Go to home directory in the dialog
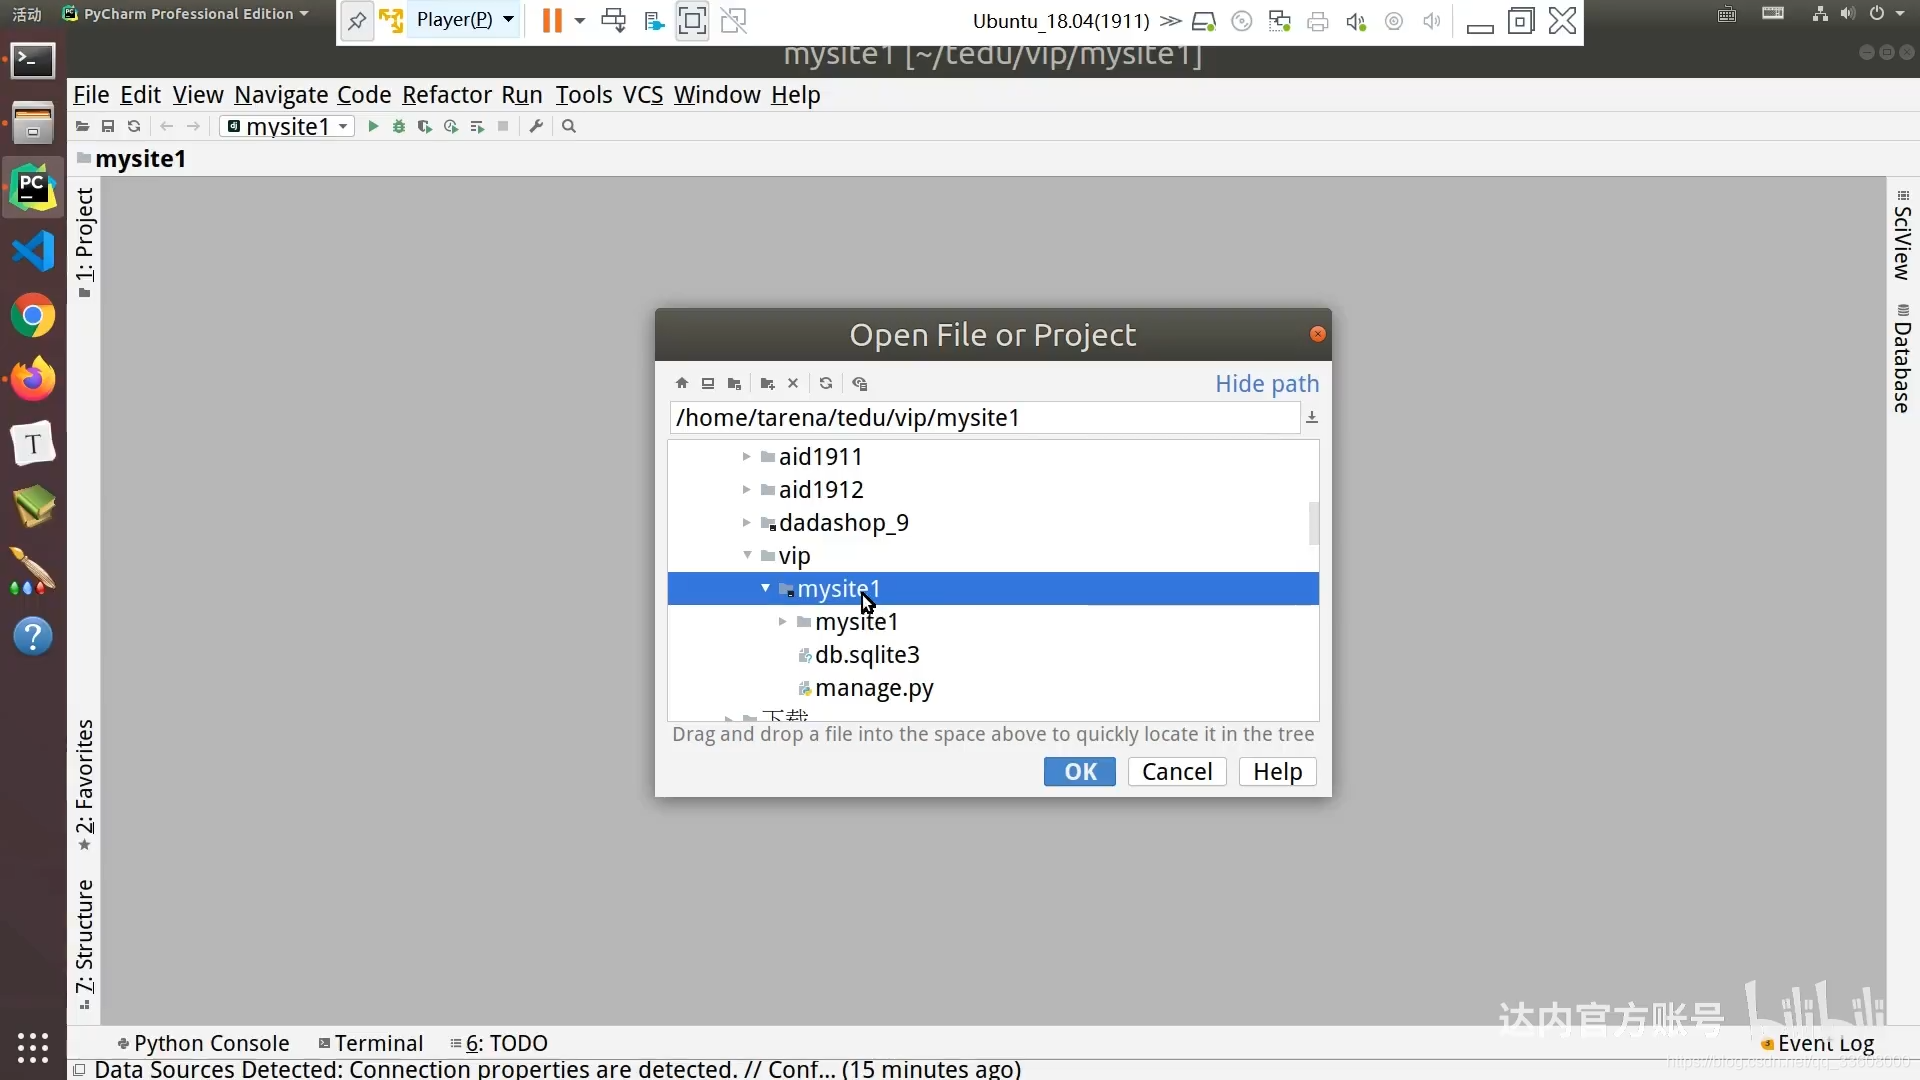 [x=682, y=384]
